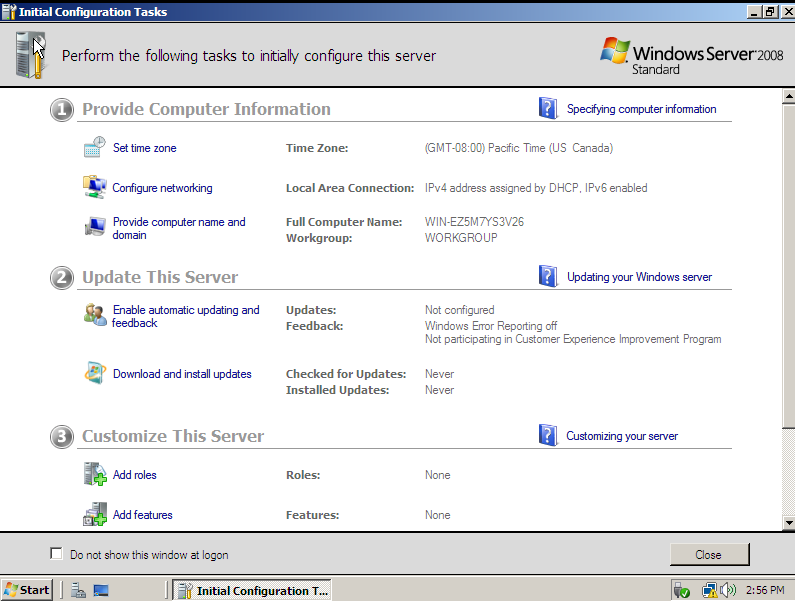Open Provide computer name and domain link
The image size is (795, 601).
click(x=179, y=228)
